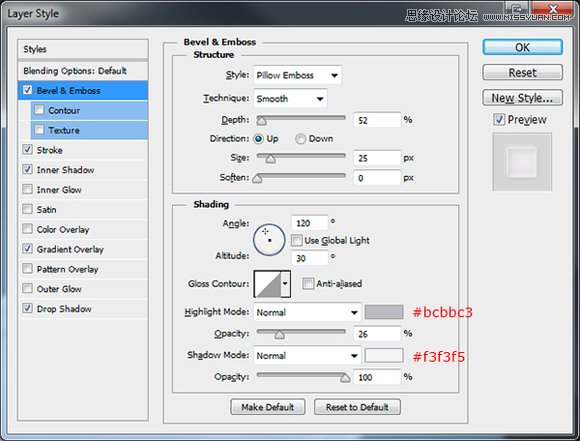Click the Angle dial light direction widget
This screenshot has height=441, width=580.
pyautogui.click(x=269, y=240)
